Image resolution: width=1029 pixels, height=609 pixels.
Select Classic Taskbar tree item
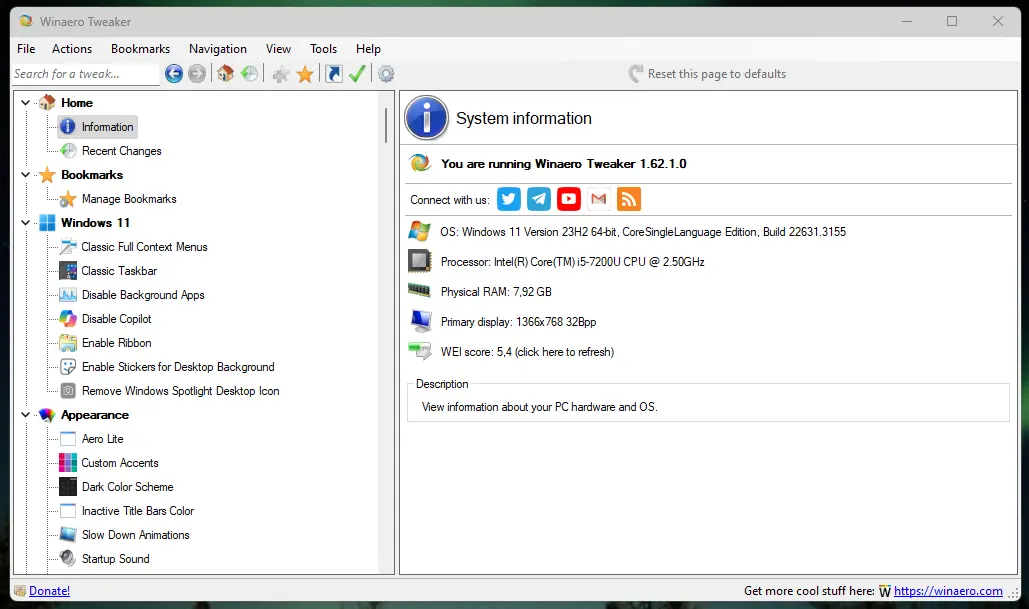point(119,271)
